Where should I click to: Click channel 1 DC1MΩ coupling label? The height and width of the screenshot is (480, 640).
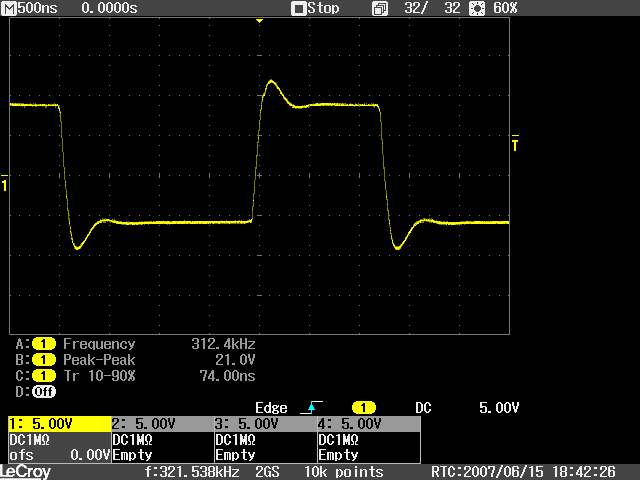click(x=29, y=440)
